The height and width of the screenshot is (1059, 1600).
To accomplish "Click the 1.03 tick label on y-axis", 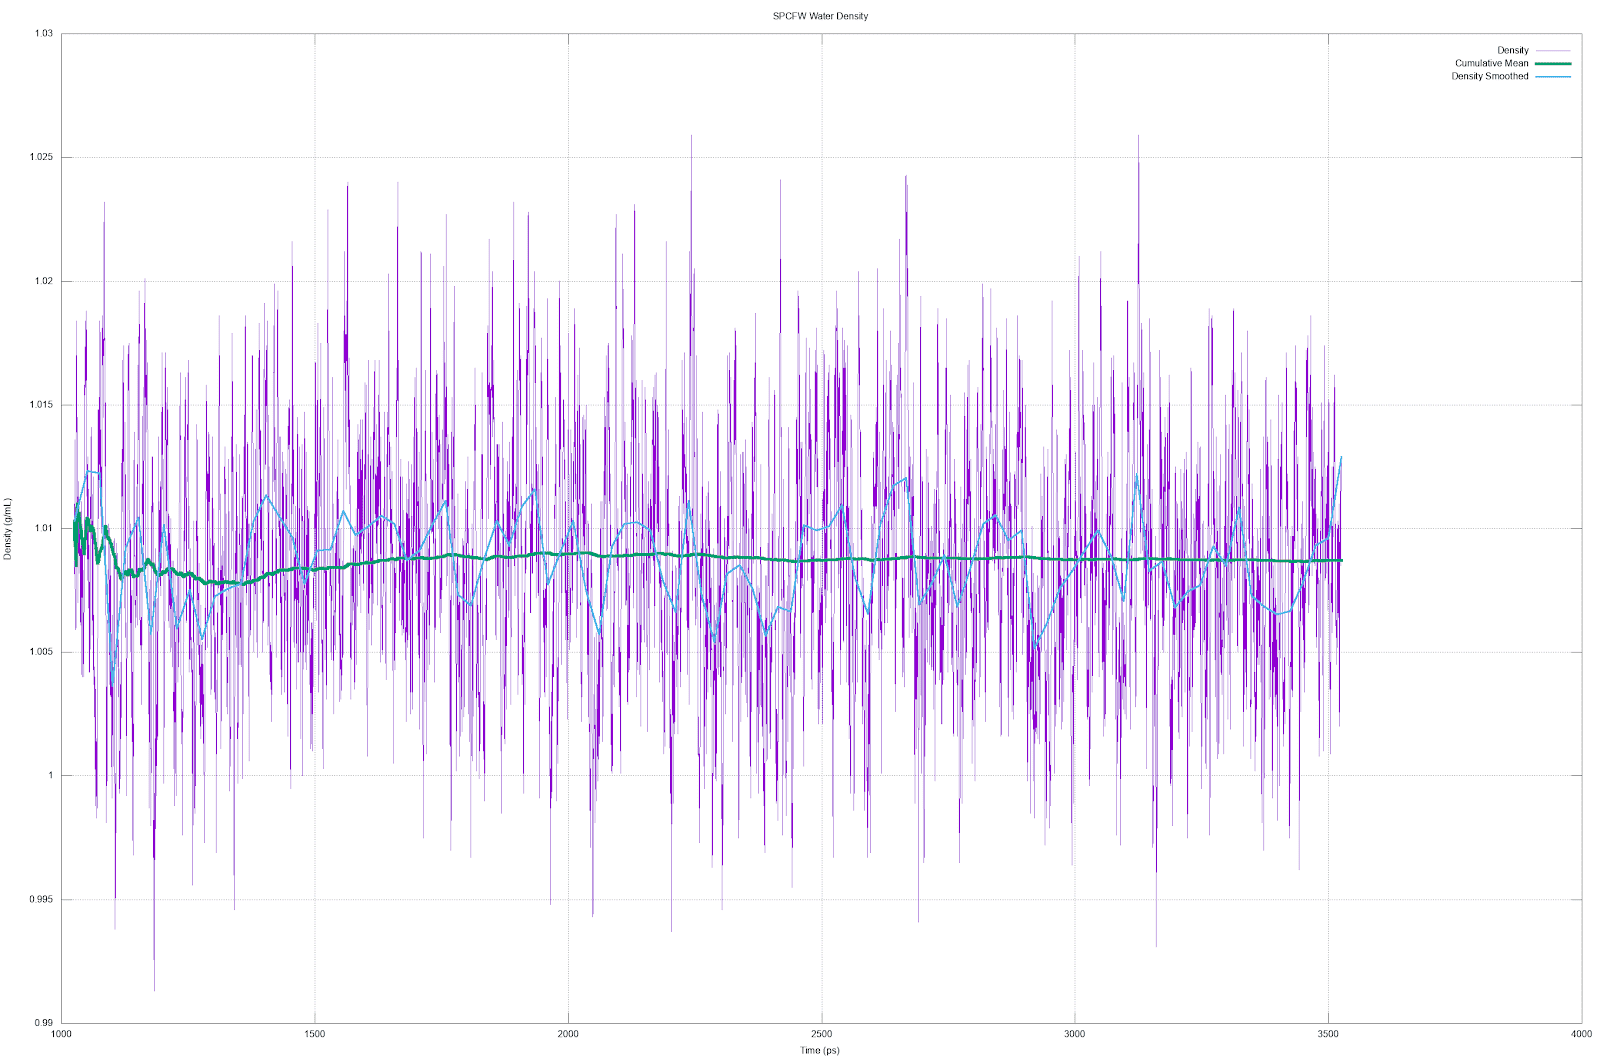I will pos(45,31).
